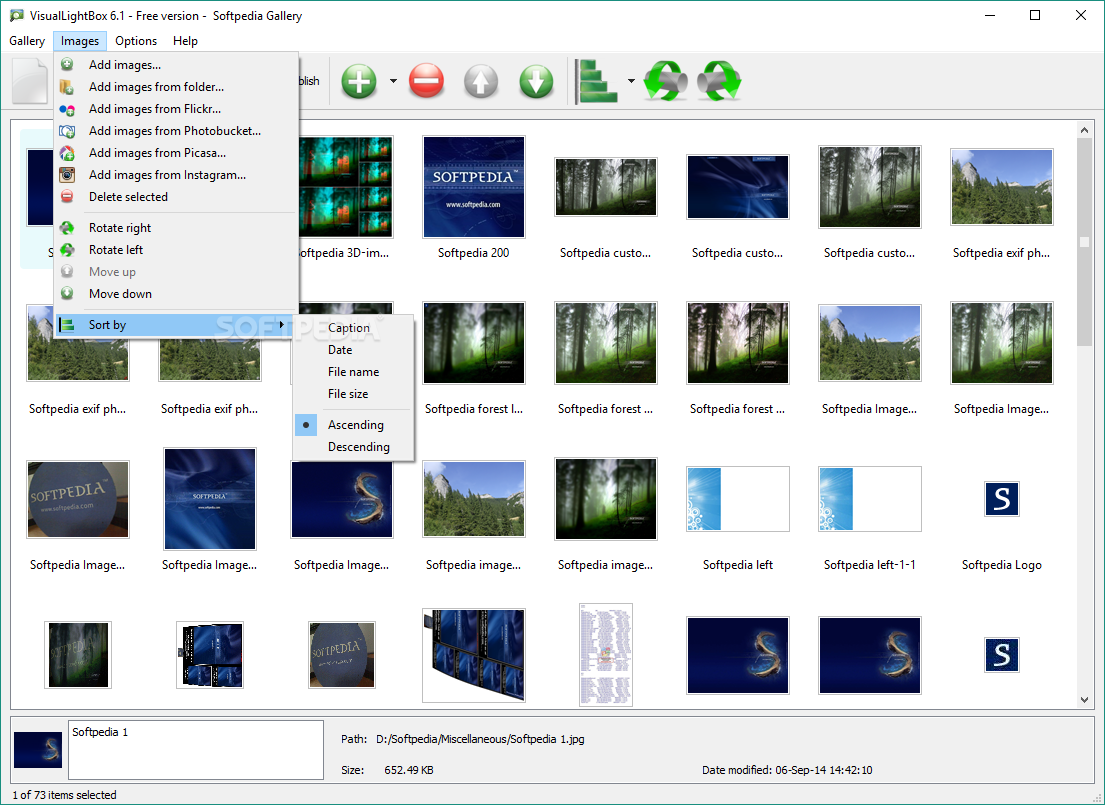Click the caption text field containing Softpedia 1
This screenshot has width=1105, height=805.
[x=196, y=749]
